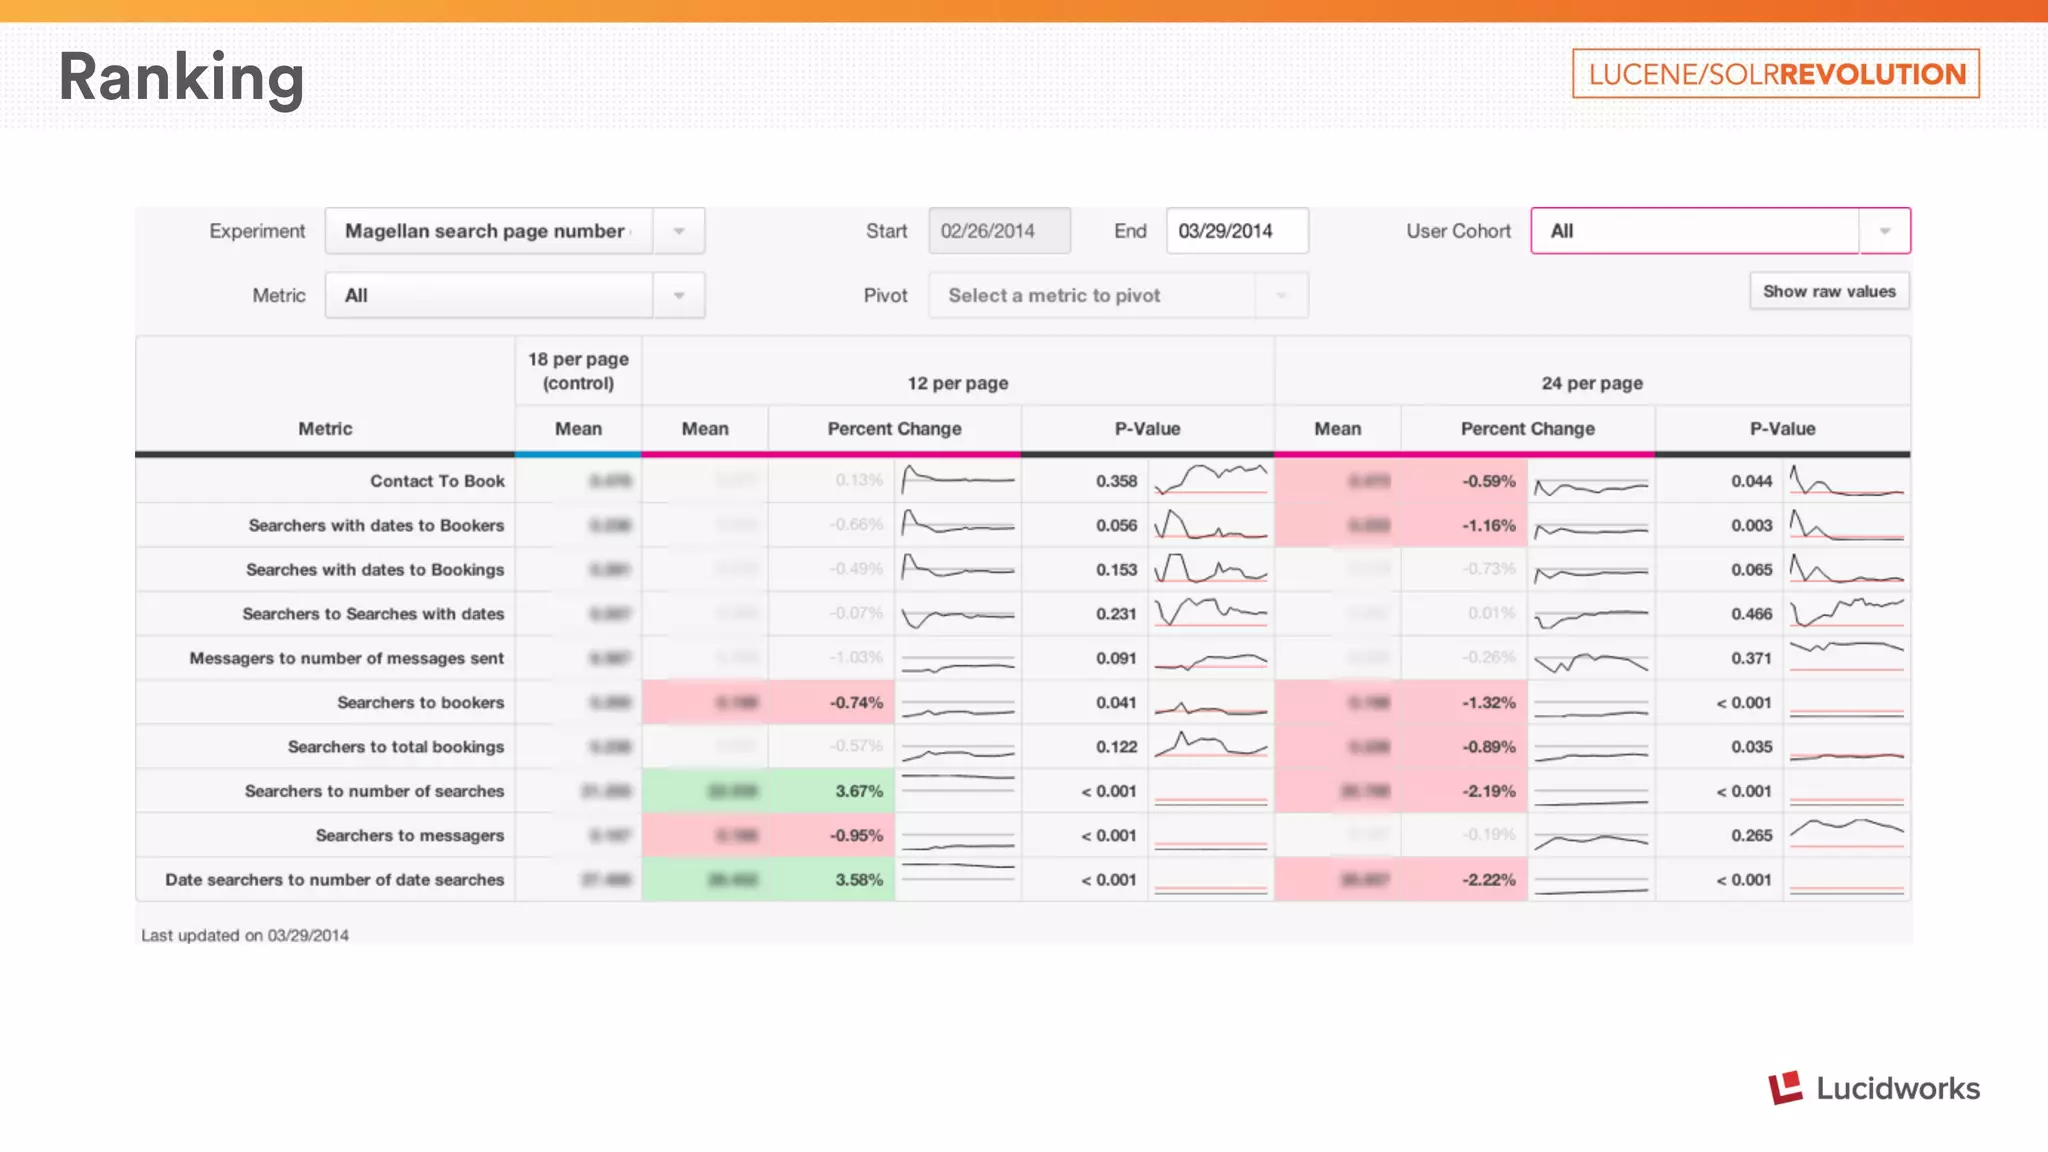Screen dimensions: 2048x1152
Task: Click Searchers to Searches with dates 12-per-page P-Value sparkline
Action: point(1210,613)
